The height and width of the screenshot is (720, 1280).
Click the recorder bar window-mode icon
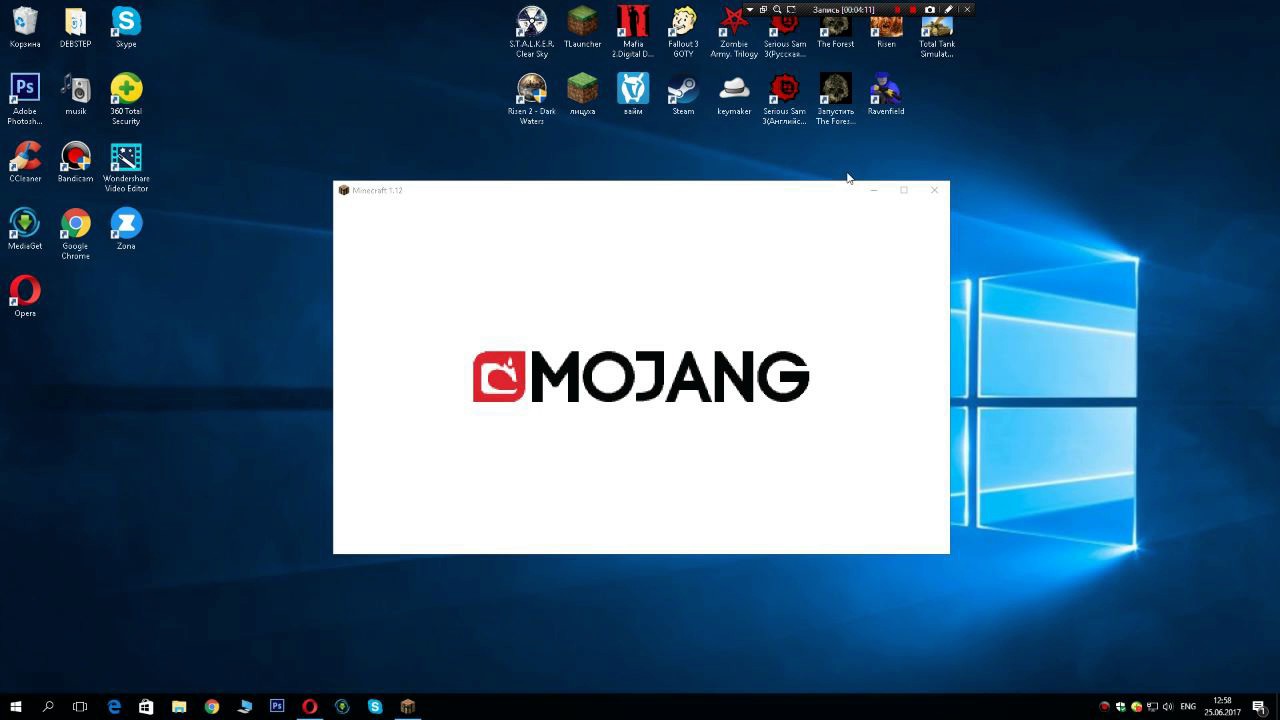(764, 10)
